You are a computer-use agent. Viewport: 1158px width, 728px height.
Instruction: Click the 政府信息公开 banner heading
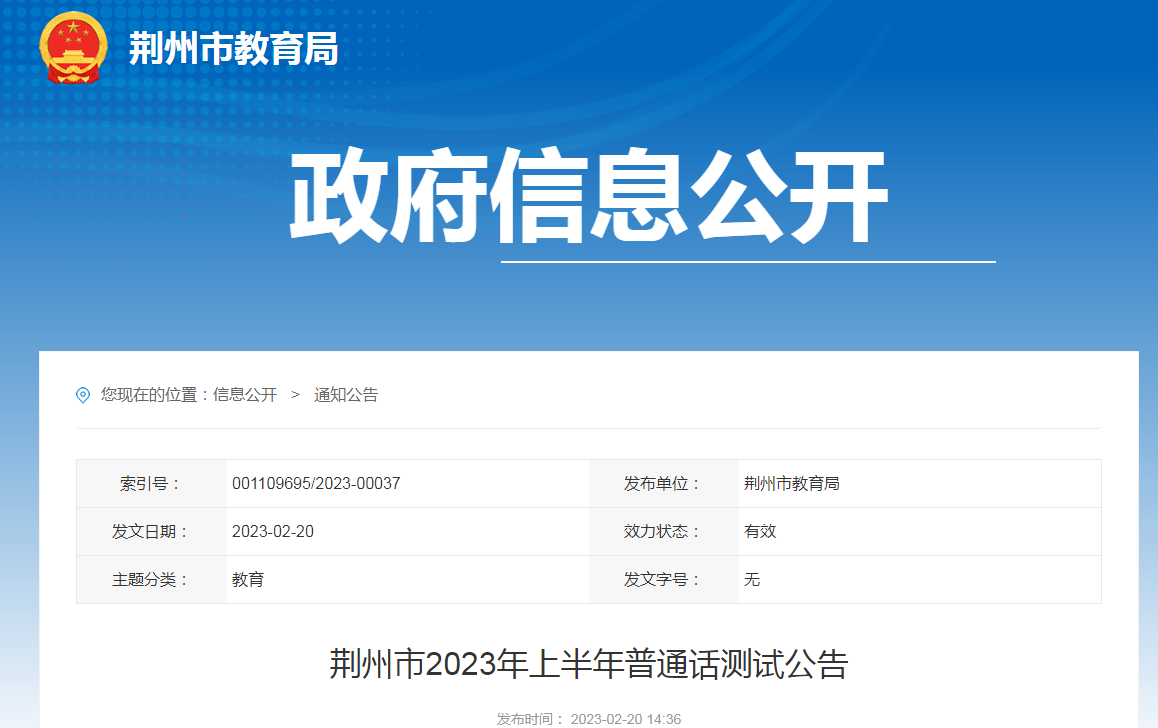coord(588,195)
